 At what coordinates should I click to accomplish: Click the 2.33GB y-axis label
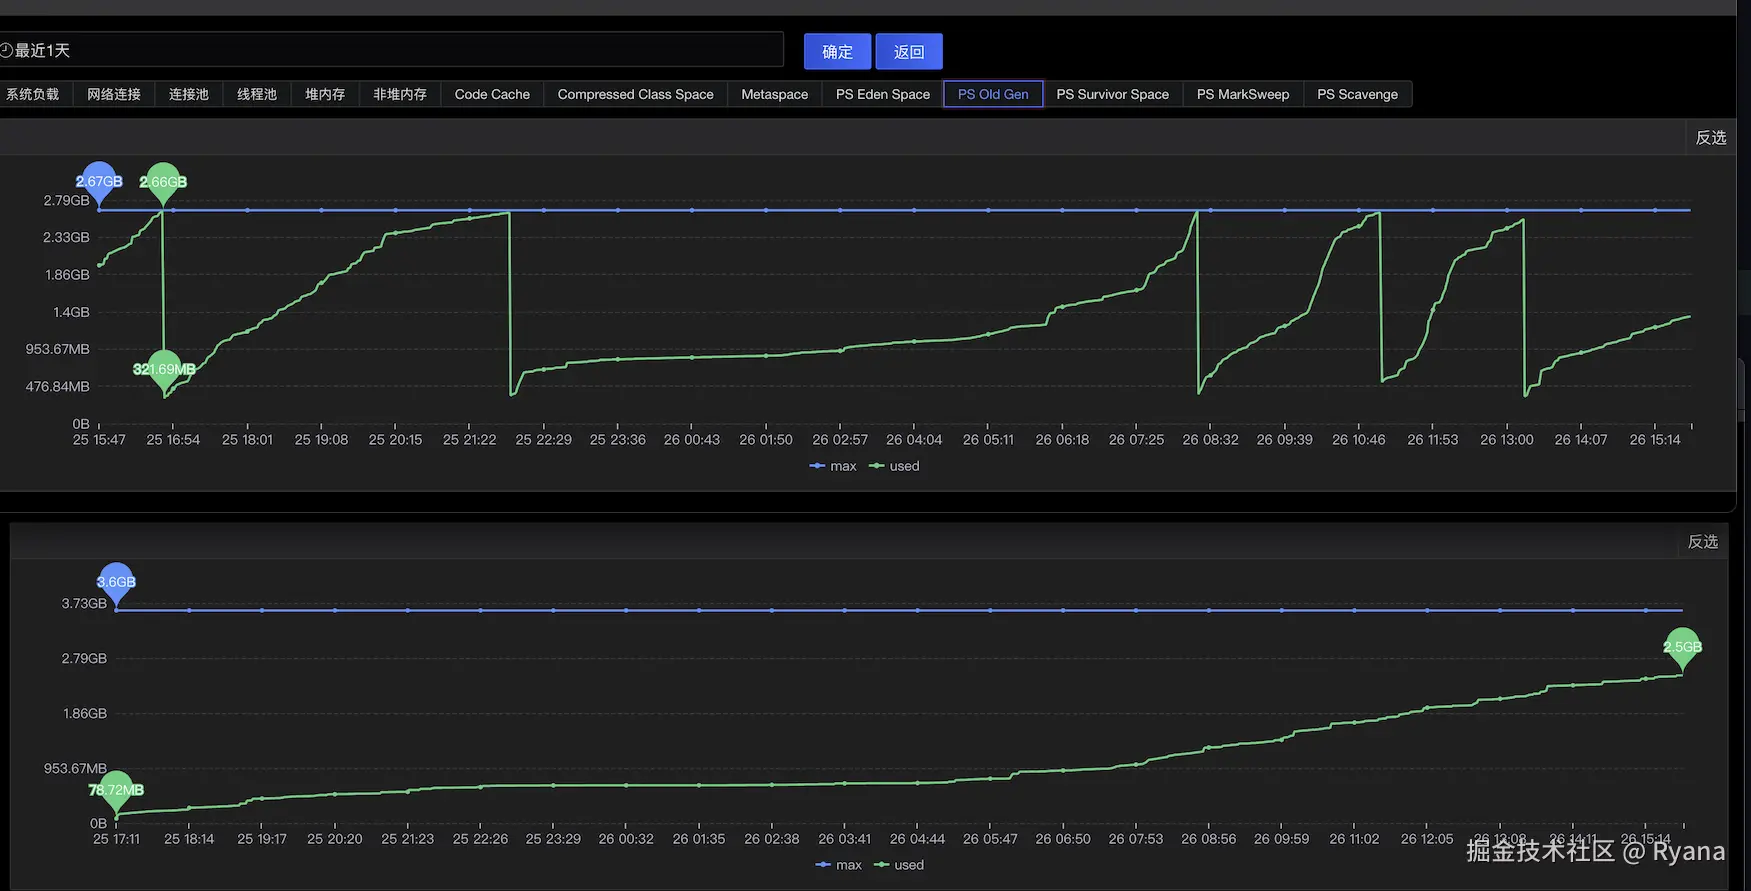coord(66,237)
